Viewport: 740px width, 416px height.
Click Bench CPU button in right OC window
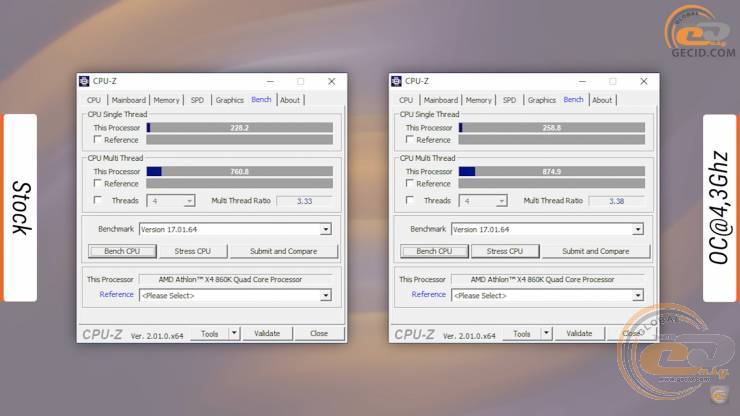click(x=434, y=251)
